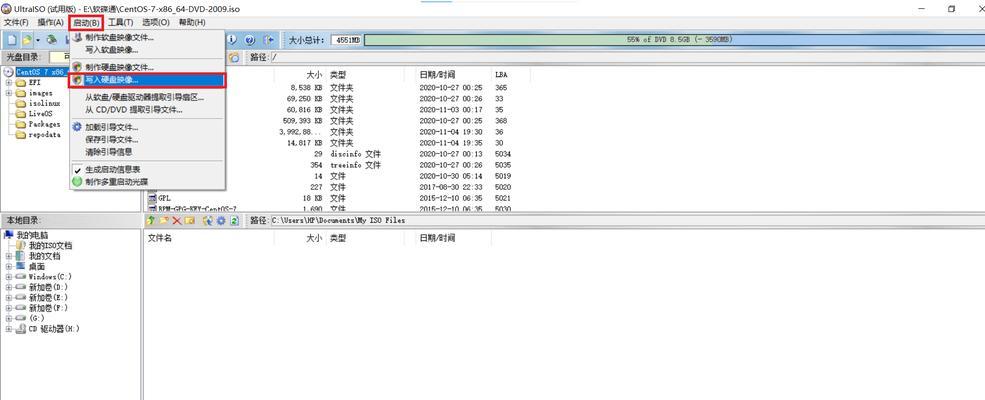Screen dimensions: 985x400
Task: Click the 我的电脑 computer icon
Action: (x=8, y=234)
